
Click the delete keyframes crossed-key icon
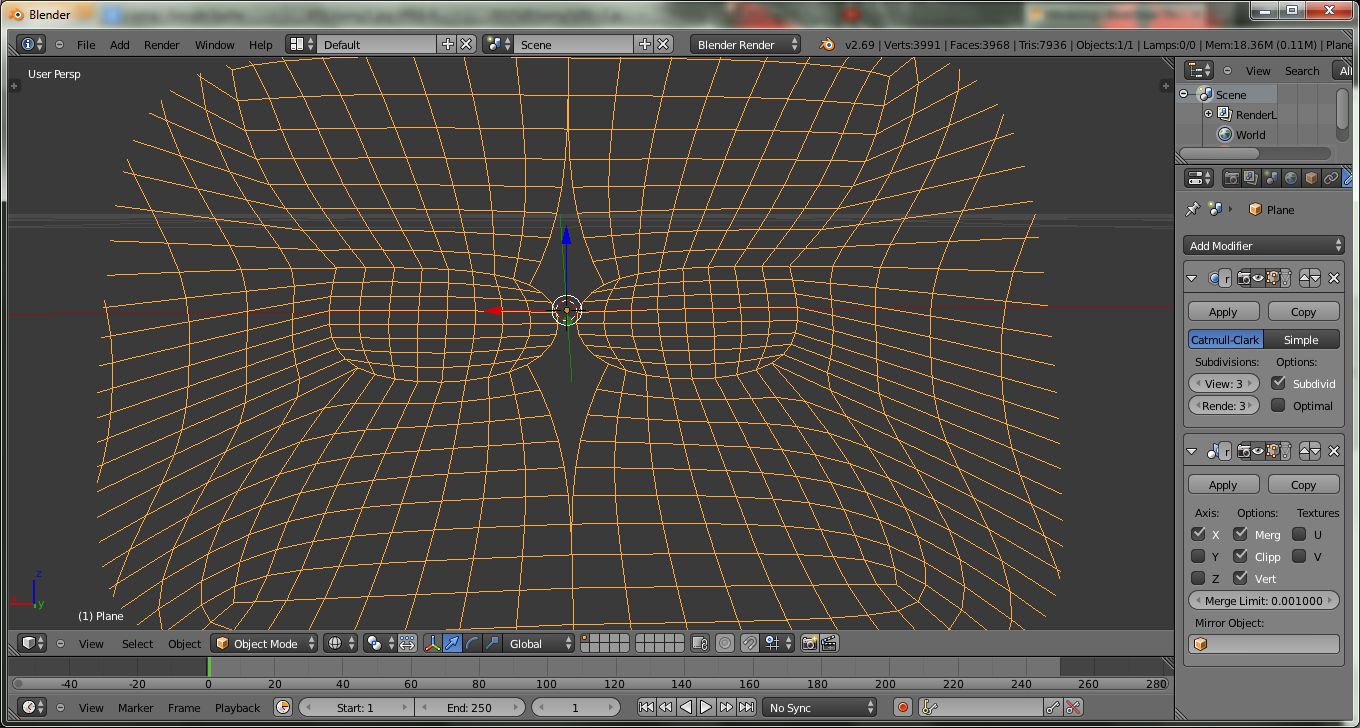point(1073,708)
